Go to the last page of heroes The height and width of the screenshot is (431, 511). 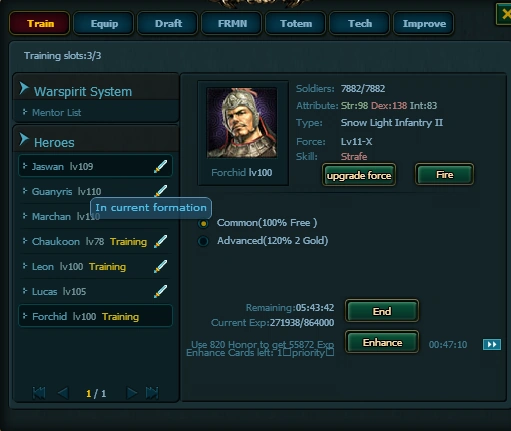(x=152, y=393)
